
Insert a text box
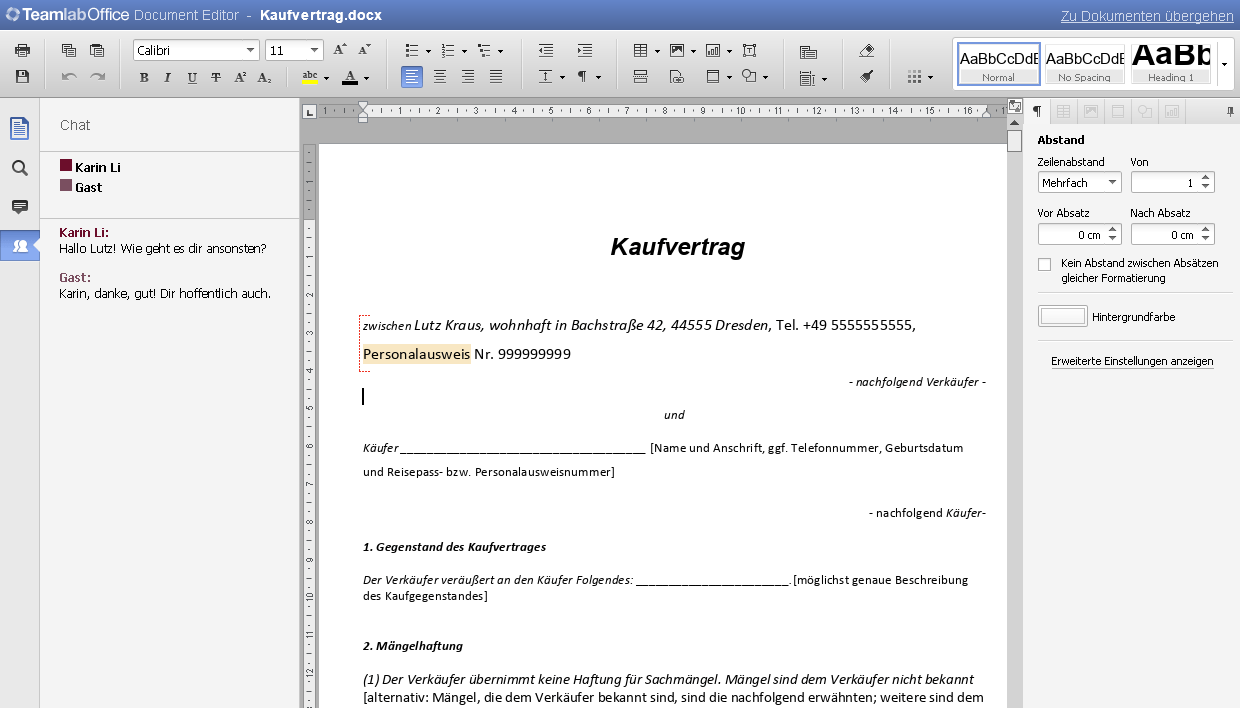click(750, 50)
